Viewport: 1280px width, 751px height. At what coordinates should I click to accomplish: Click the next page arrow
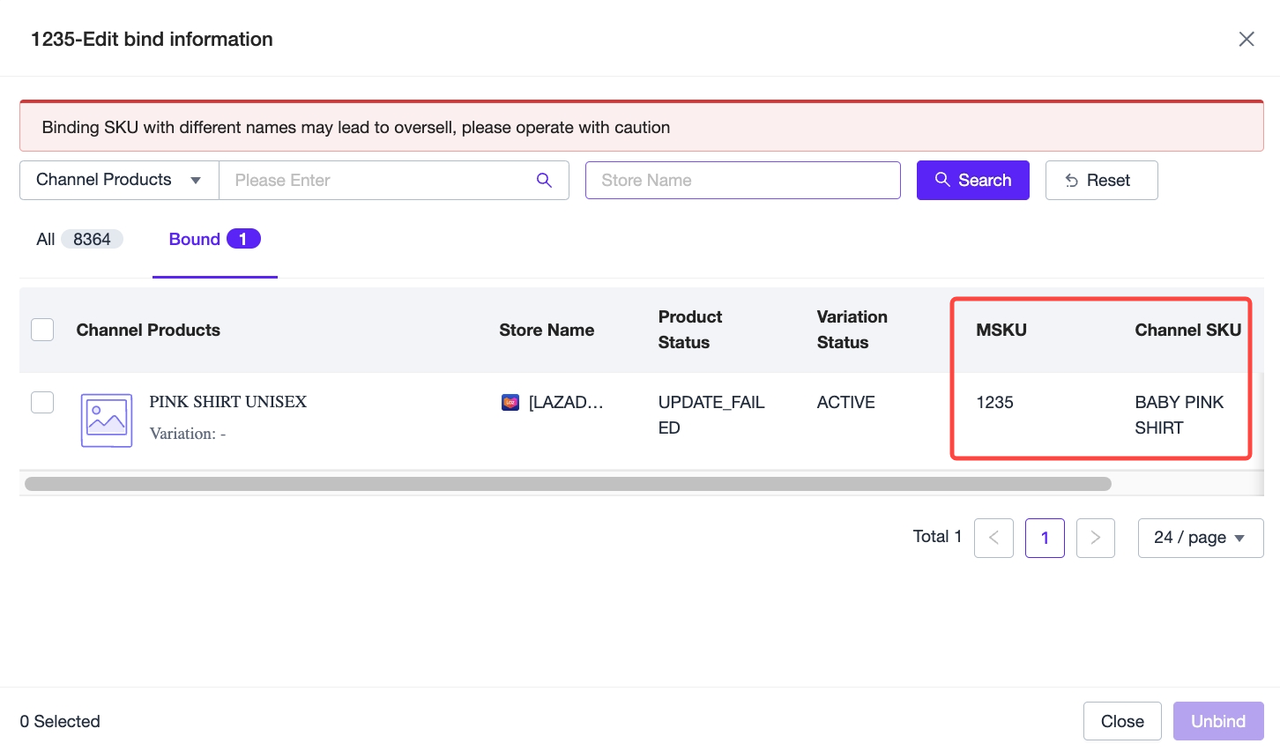[1095, 538]
